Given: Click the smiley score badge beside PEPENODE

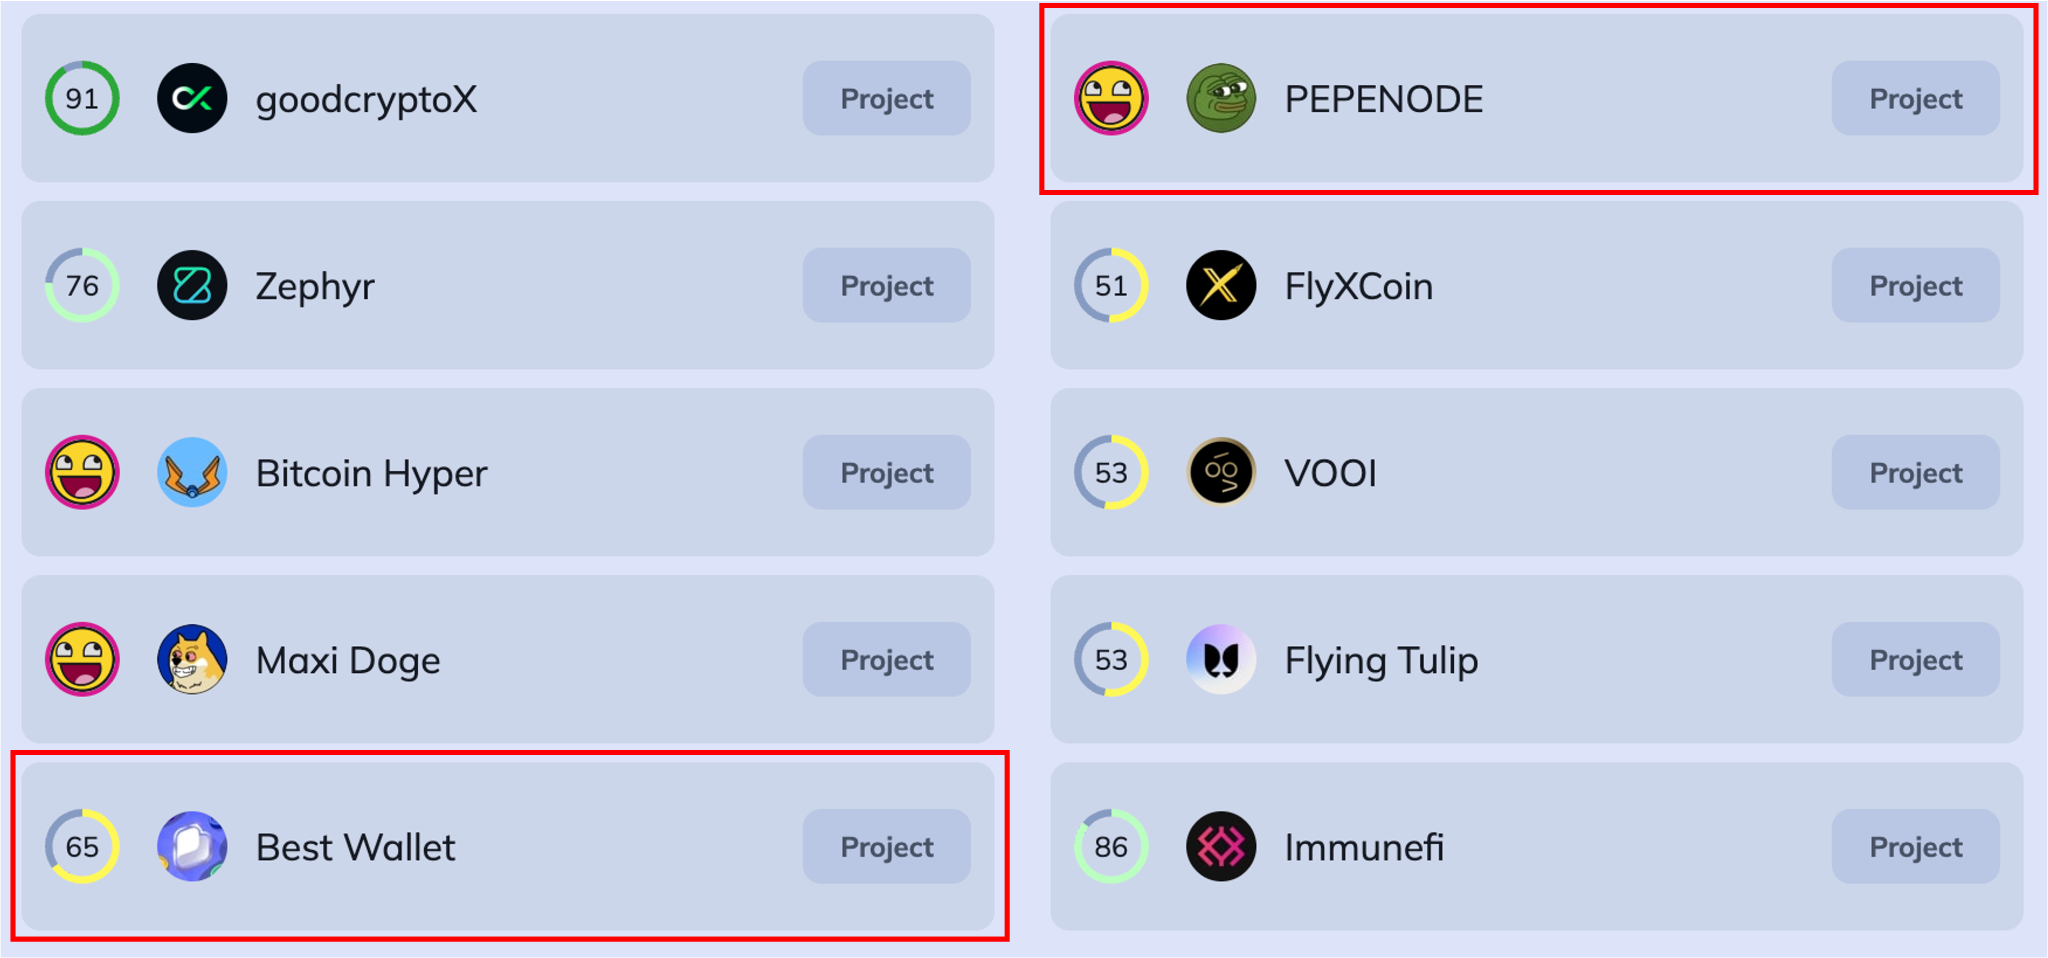Looking at the screenshot, I should [x=1111, y=98].
